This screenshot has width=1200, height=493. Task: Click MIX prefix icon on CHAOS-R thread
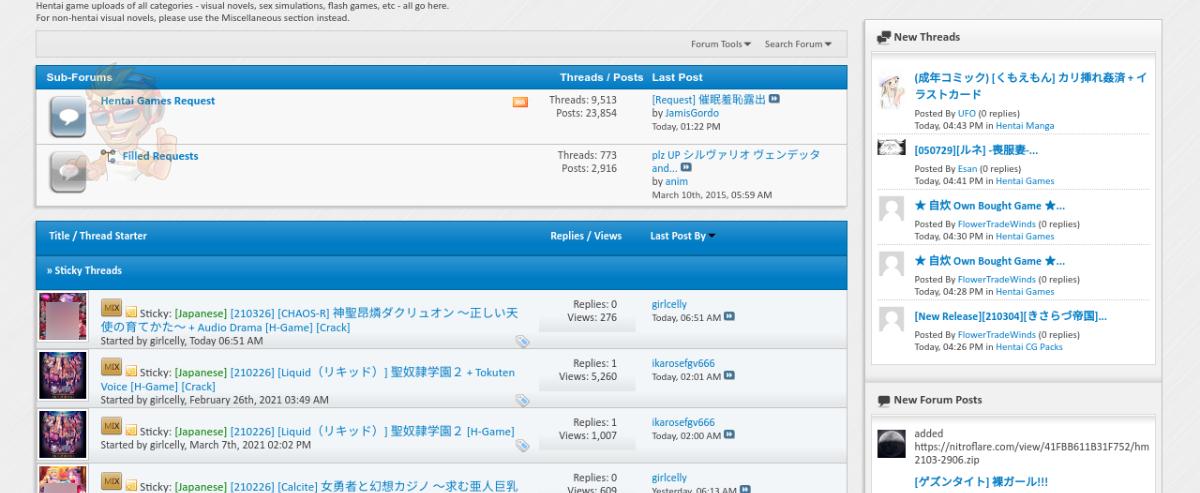pos(111,308)
